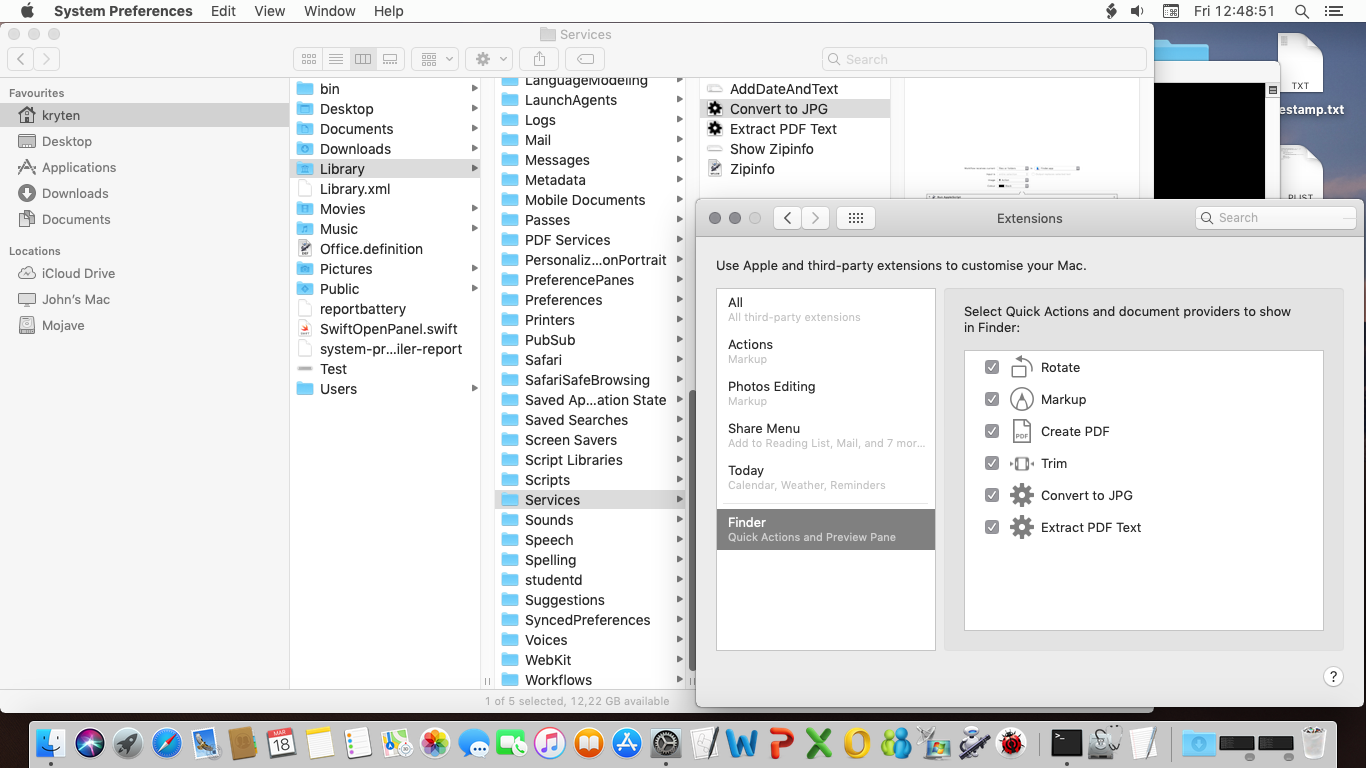Open the Apple menu
Screen dimensions: 1366x768
(27, 11)
